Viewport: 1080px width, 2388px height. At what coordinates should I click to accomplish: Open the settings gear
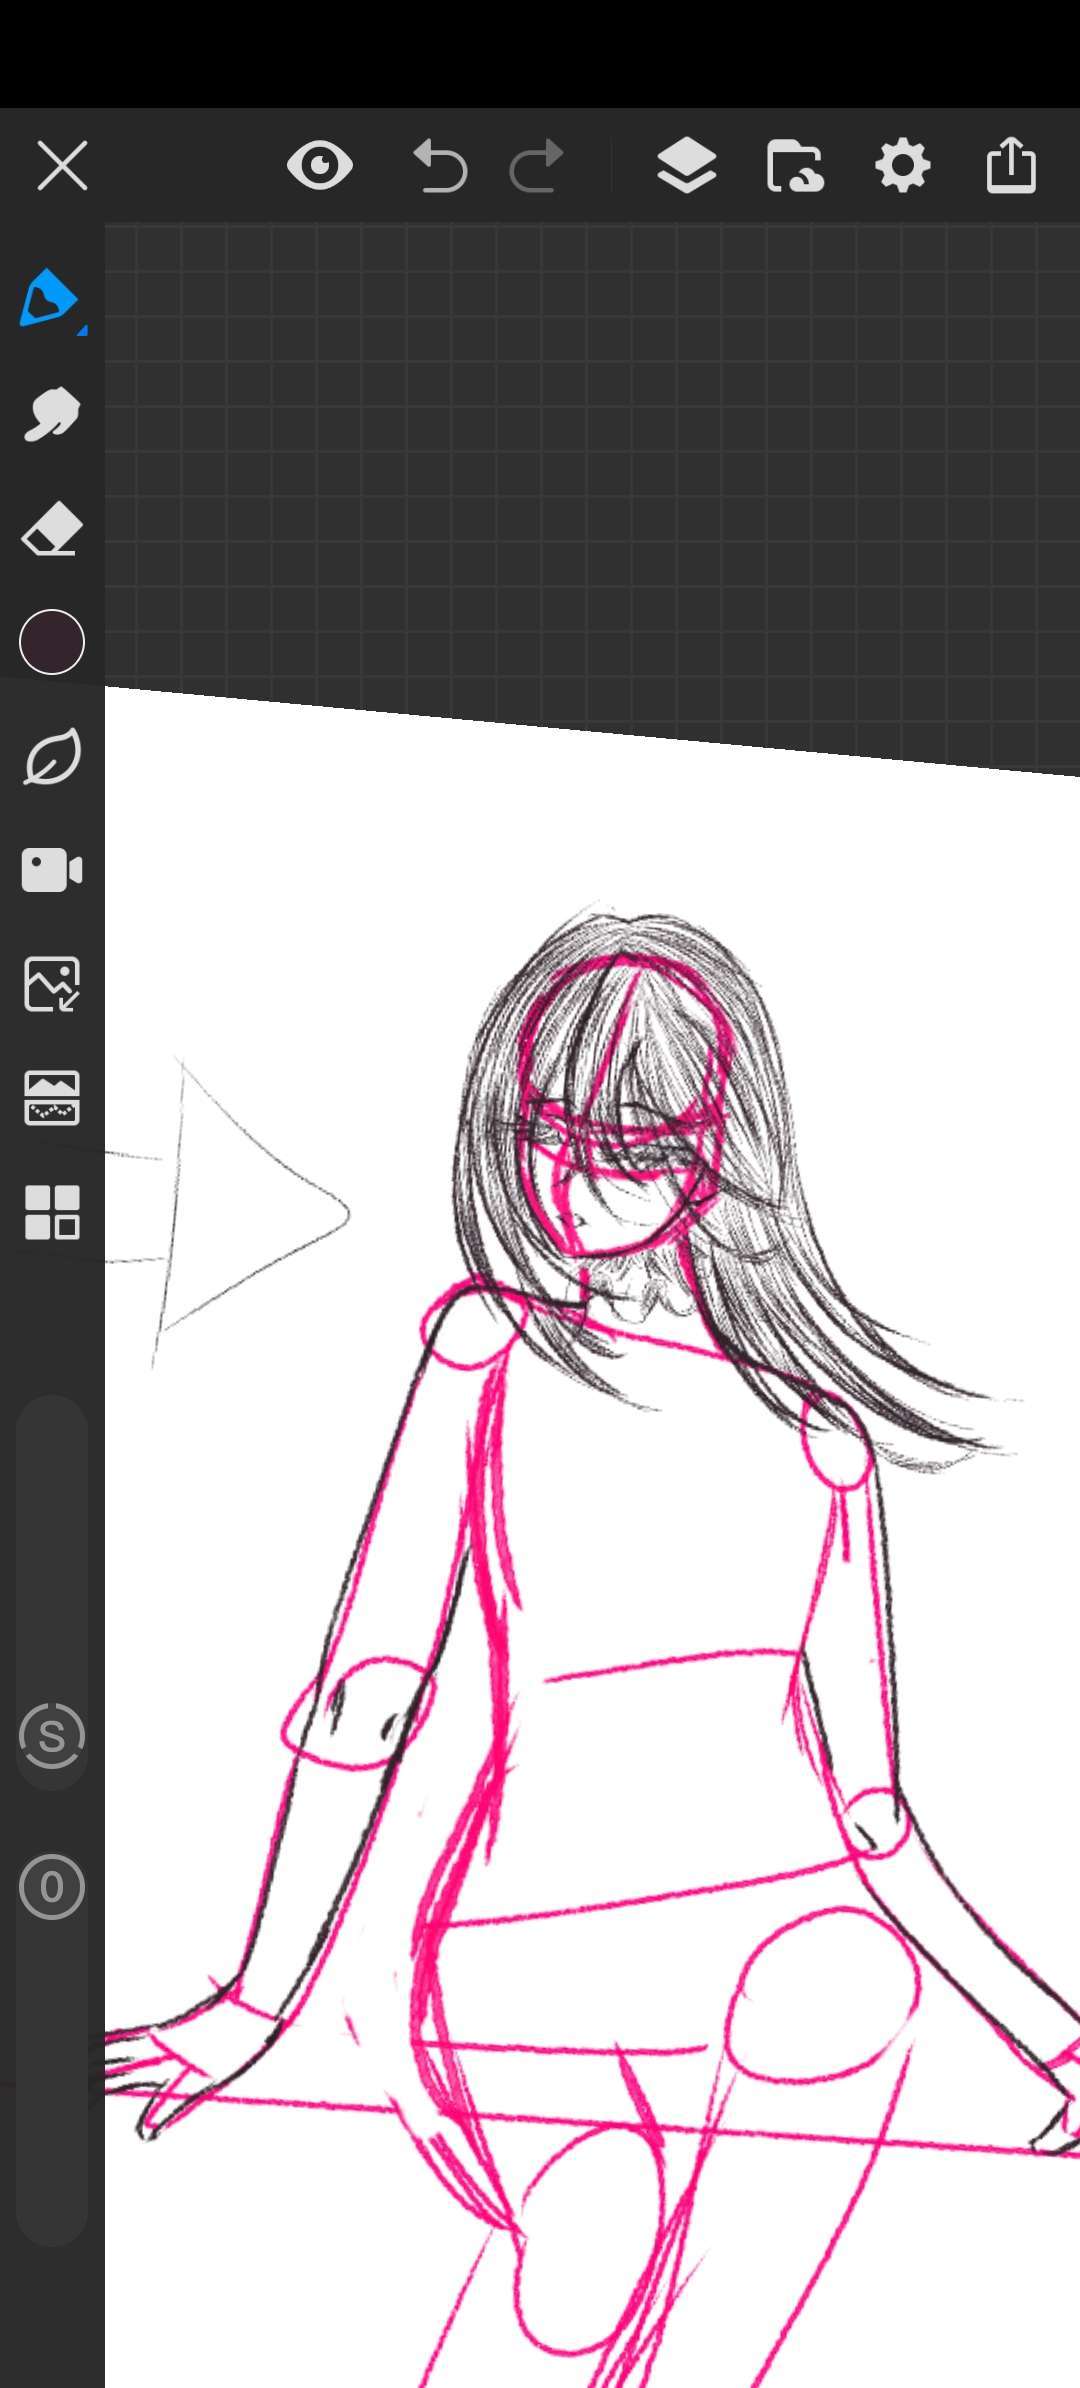903,165
